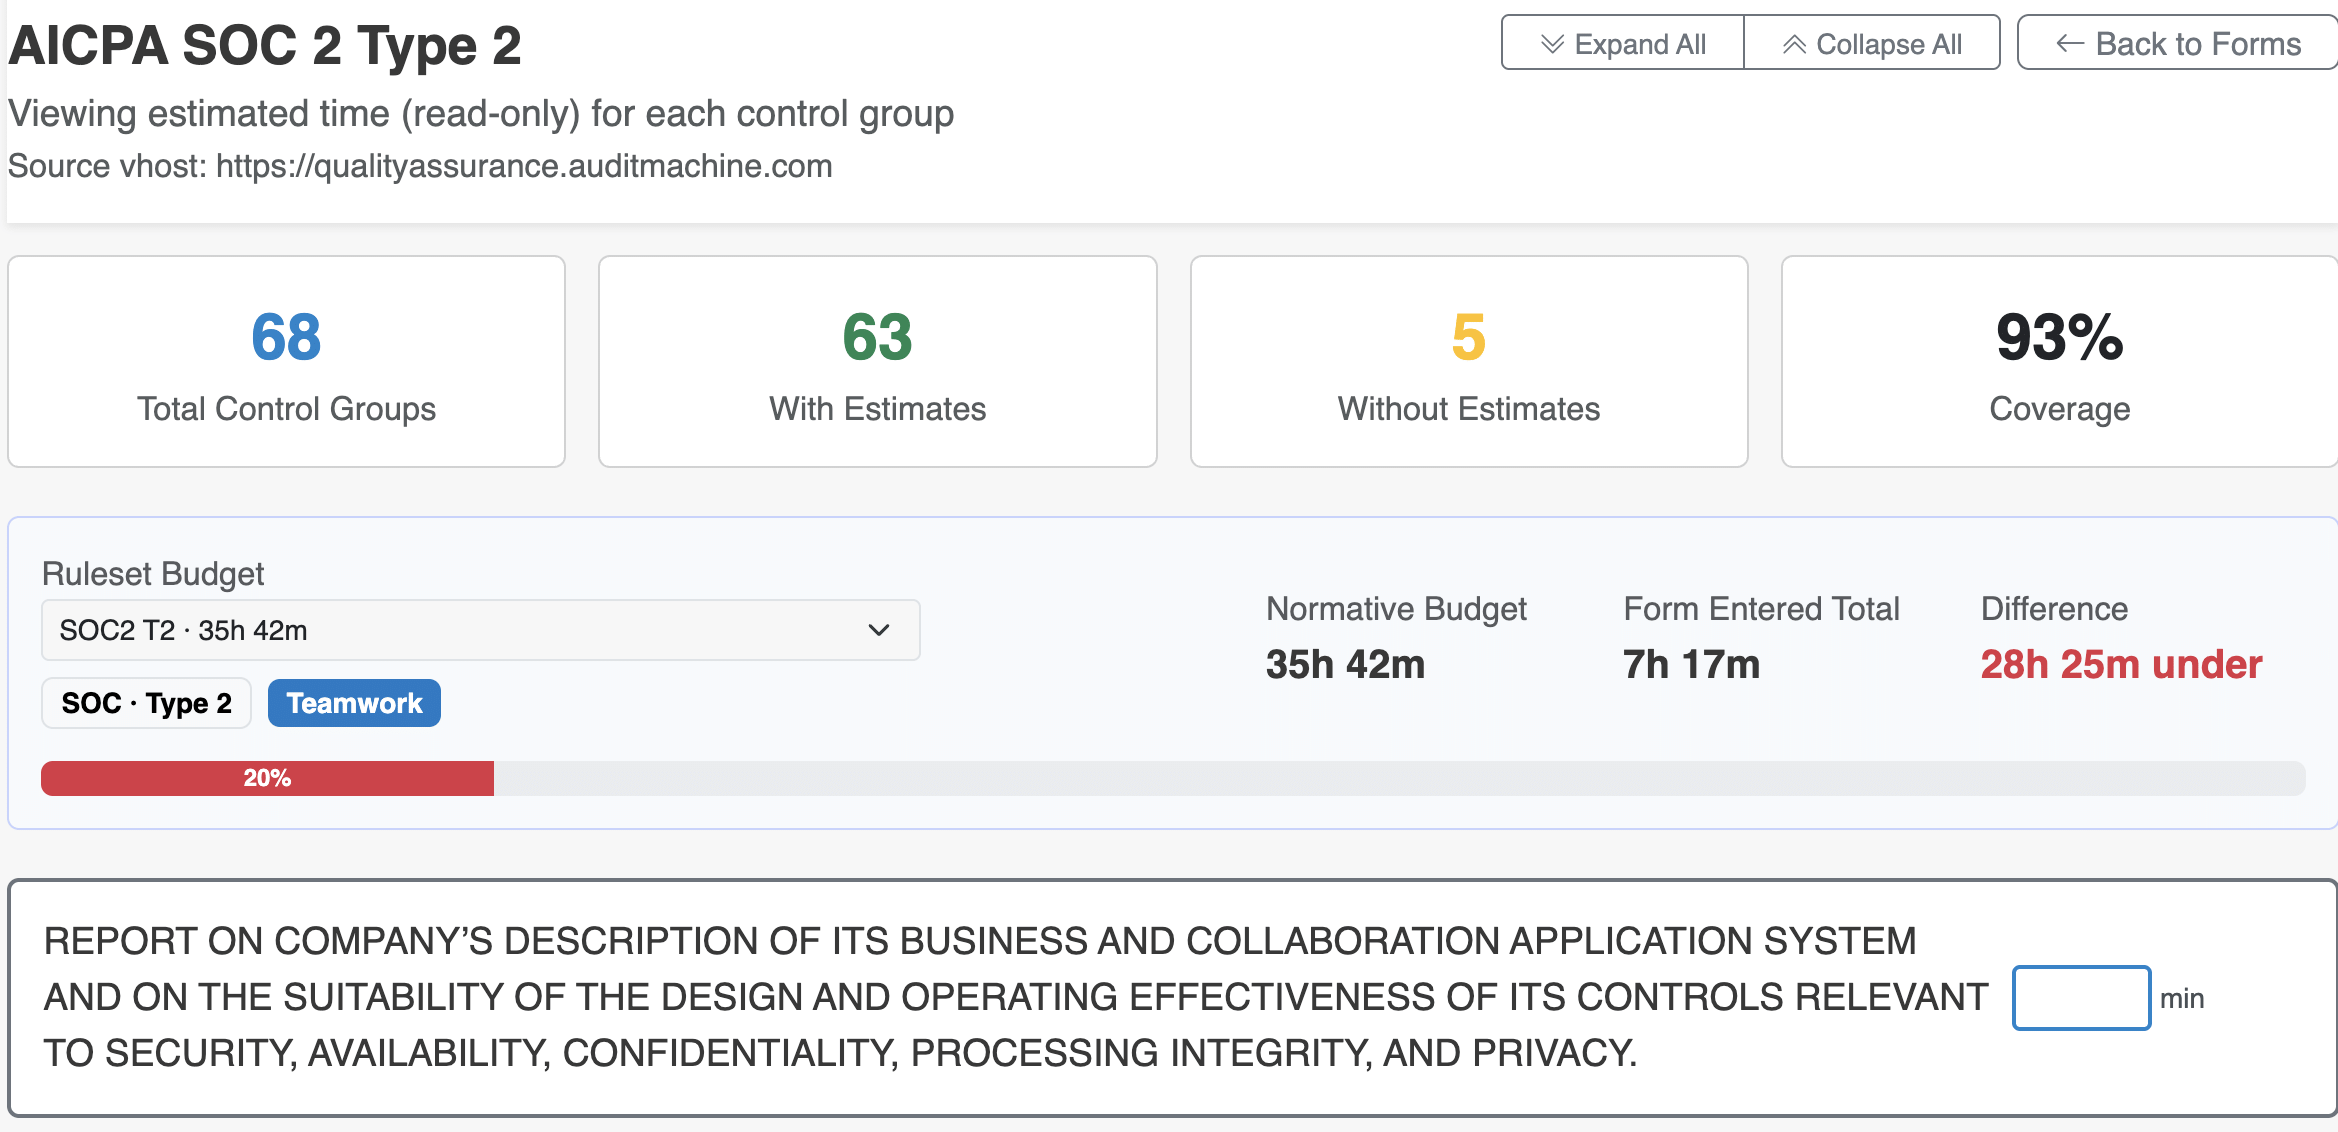Click the Normative Budget value 35h 42m
This screenshot has width=2338, height=1132.
[x=1345, y=664]
